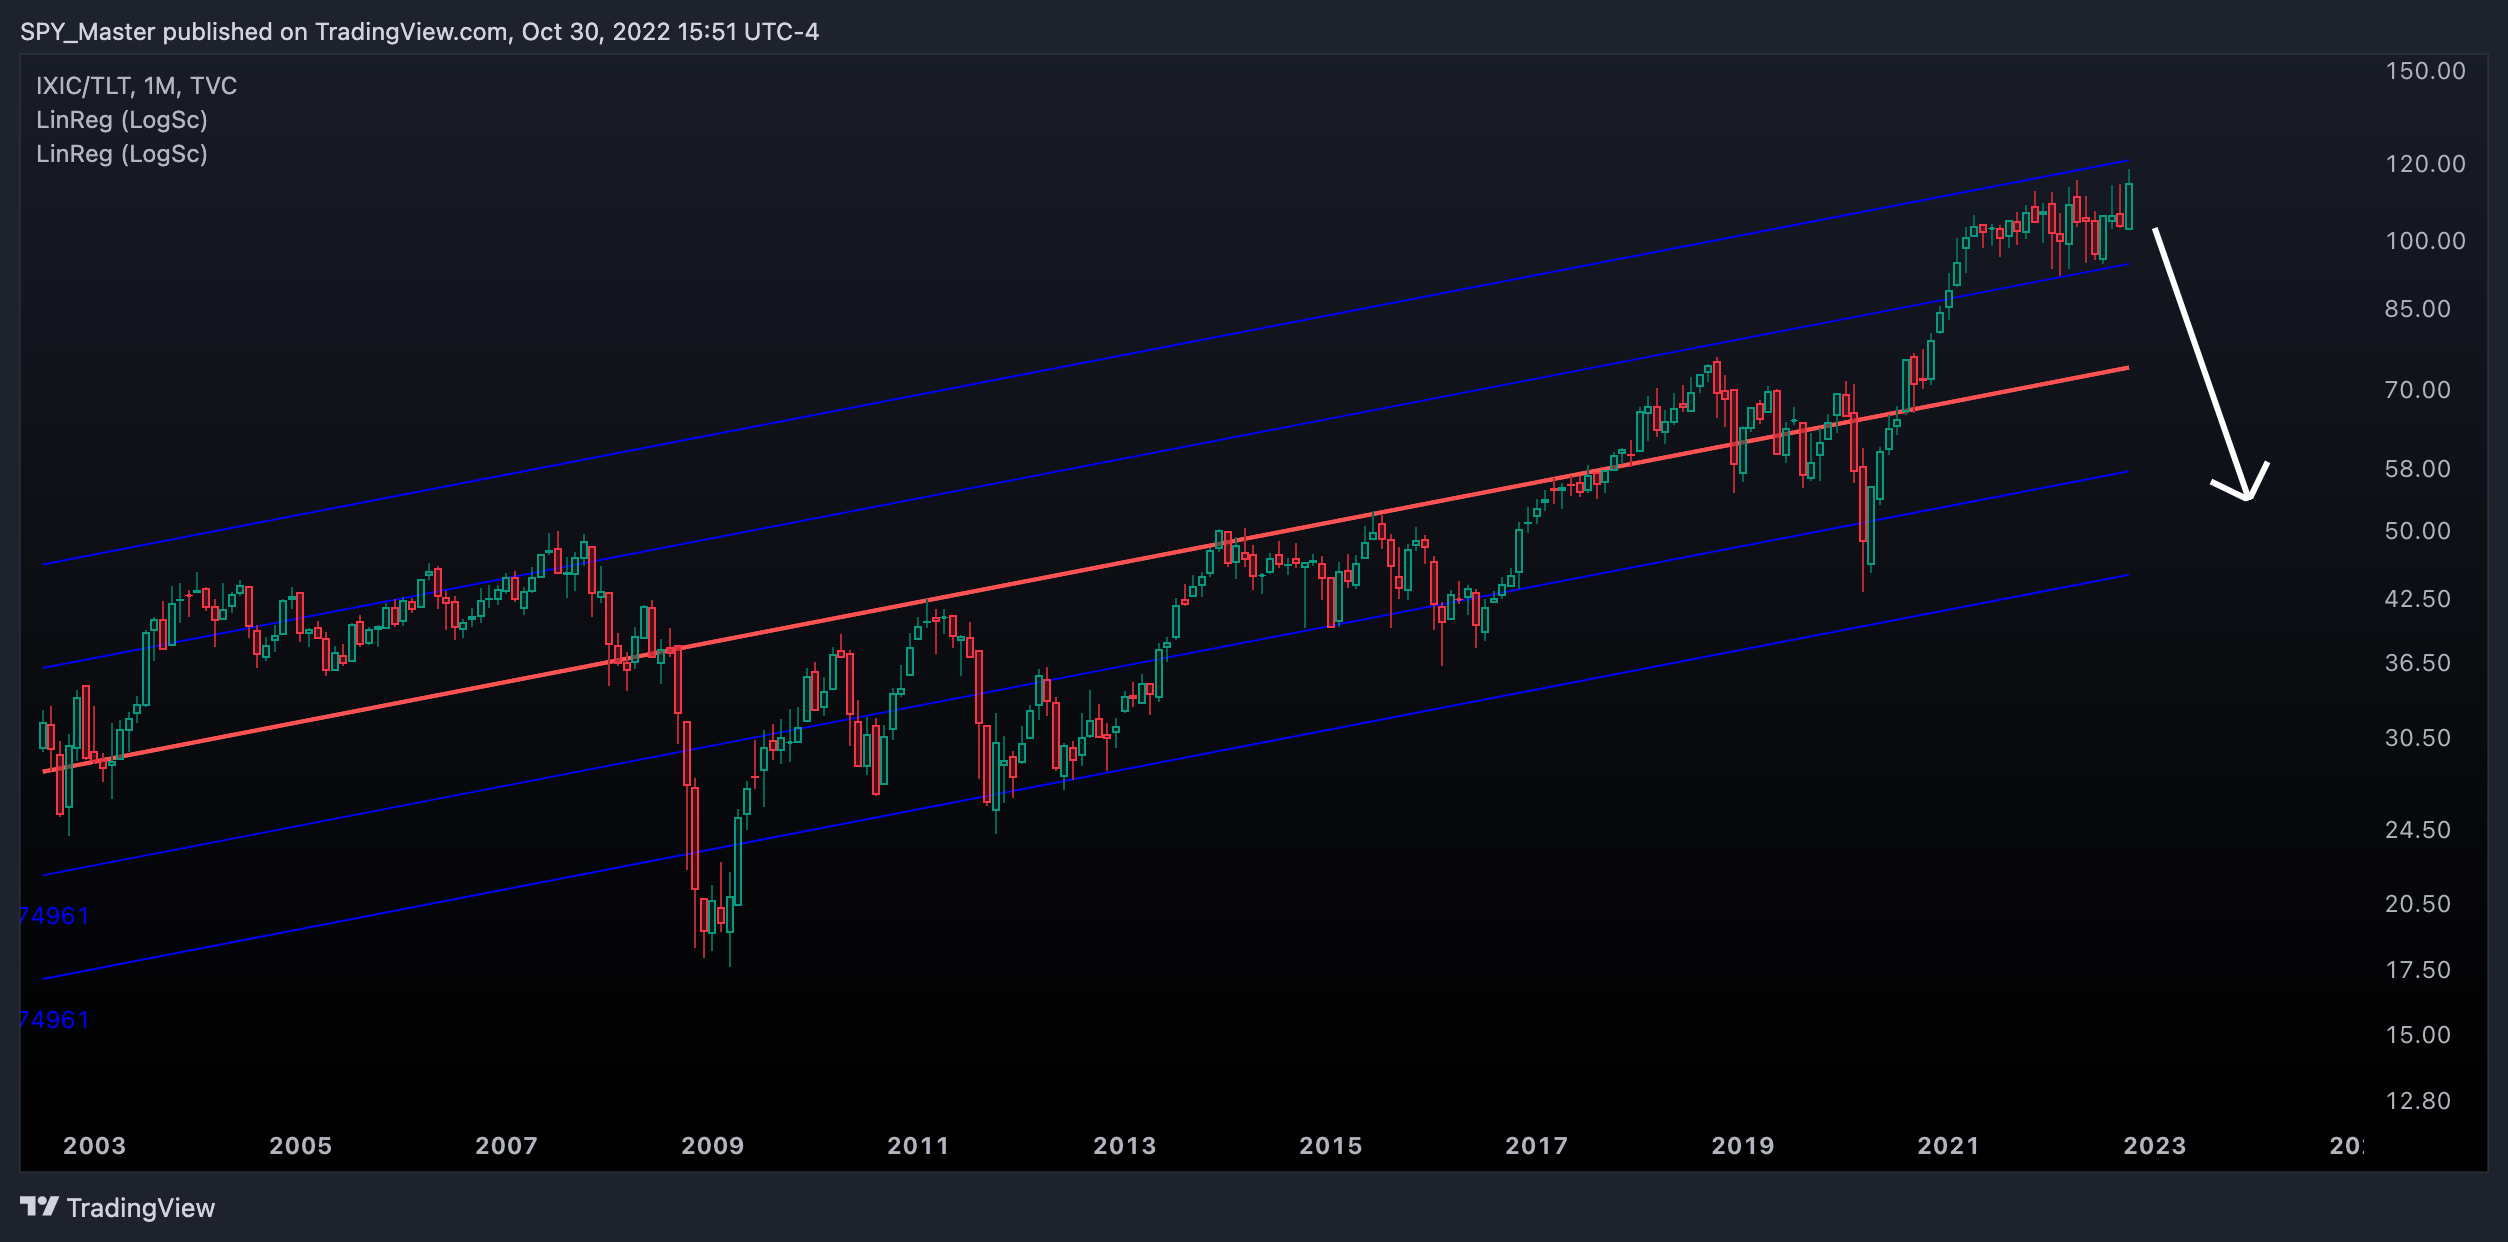This screenshot has height=1242, width=2508.
Task: Click the 30.50 price axis label
Action: coord(2418,738)
